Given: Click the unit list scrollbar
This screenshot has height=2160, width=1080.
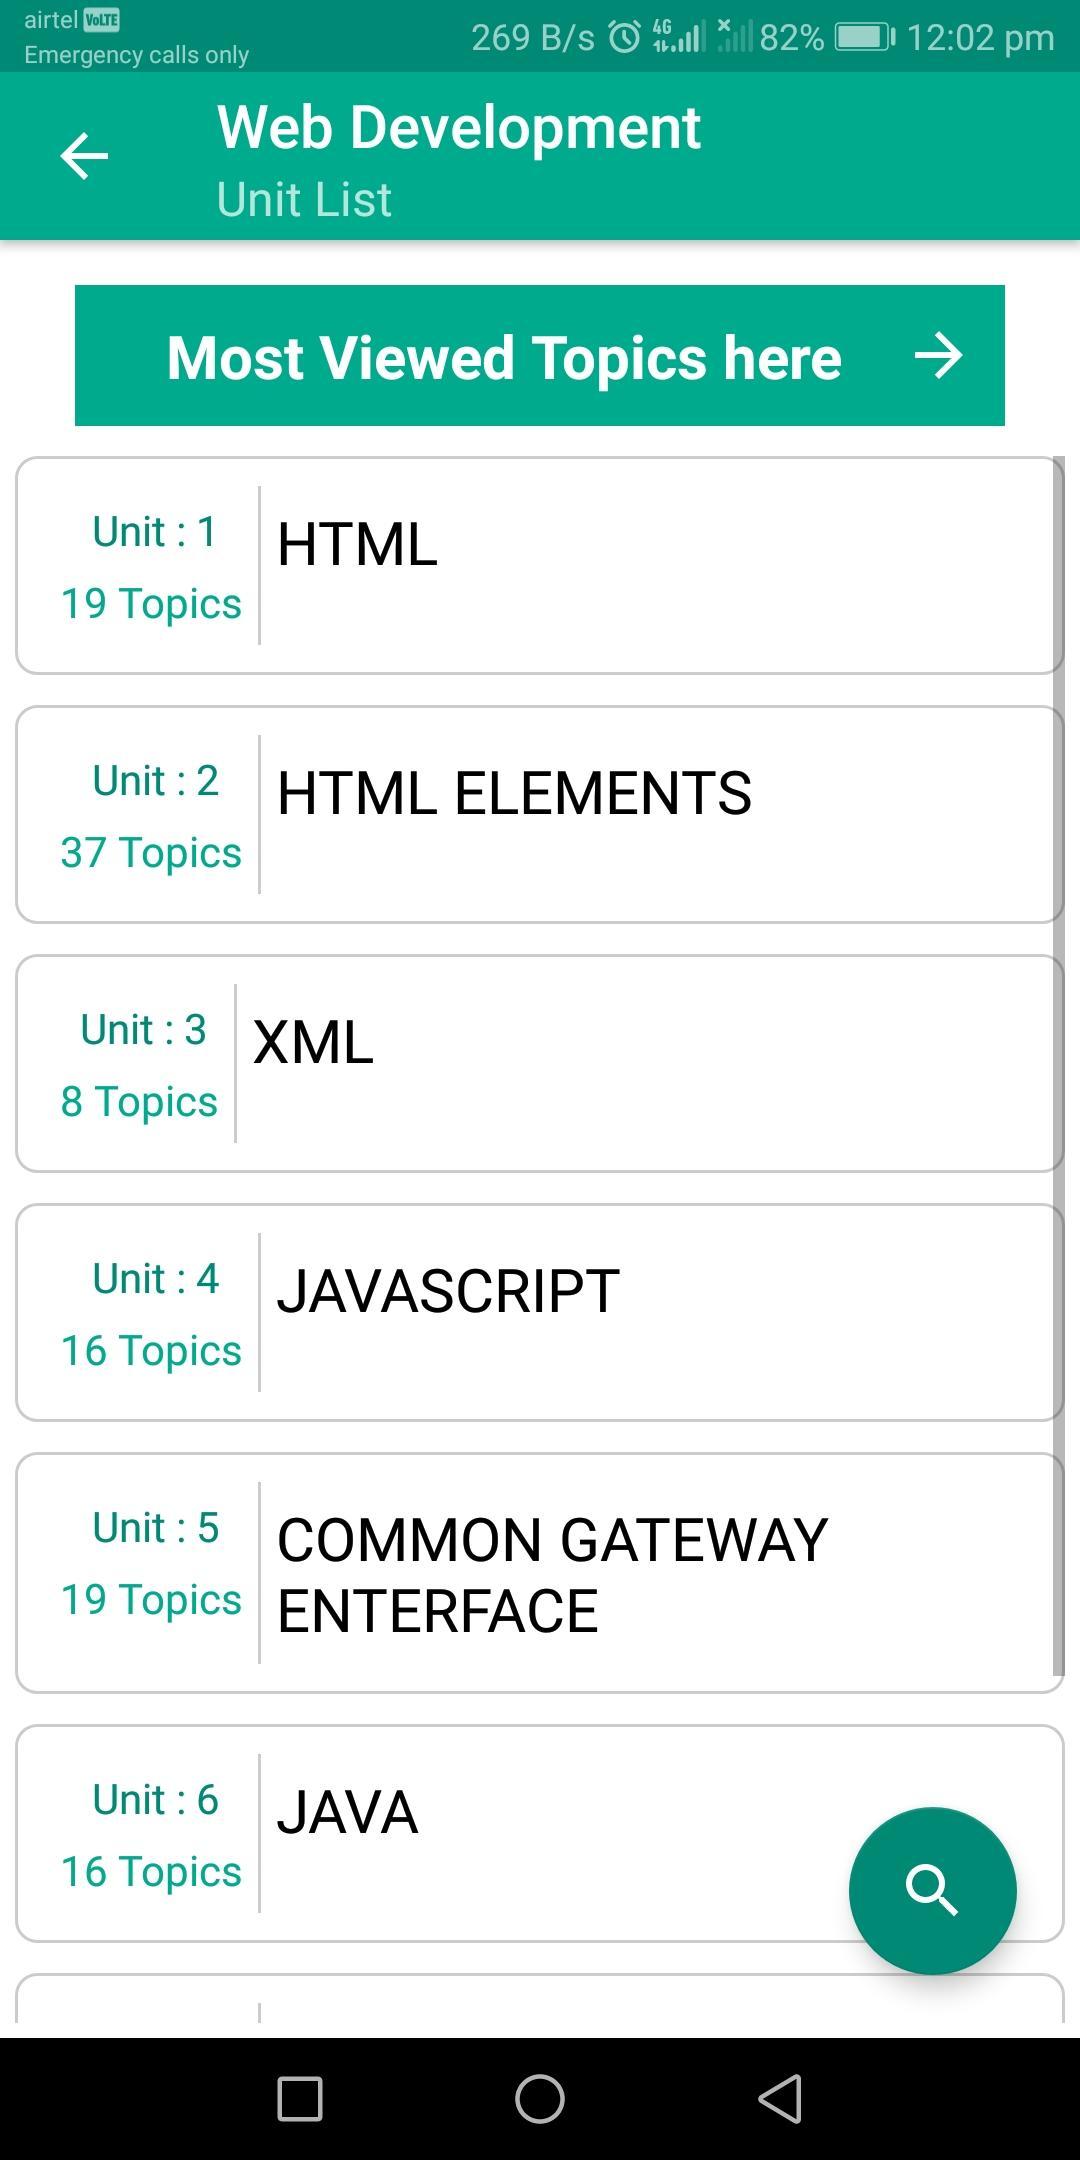Looking at the screenshot, I should [1058, 1065].
